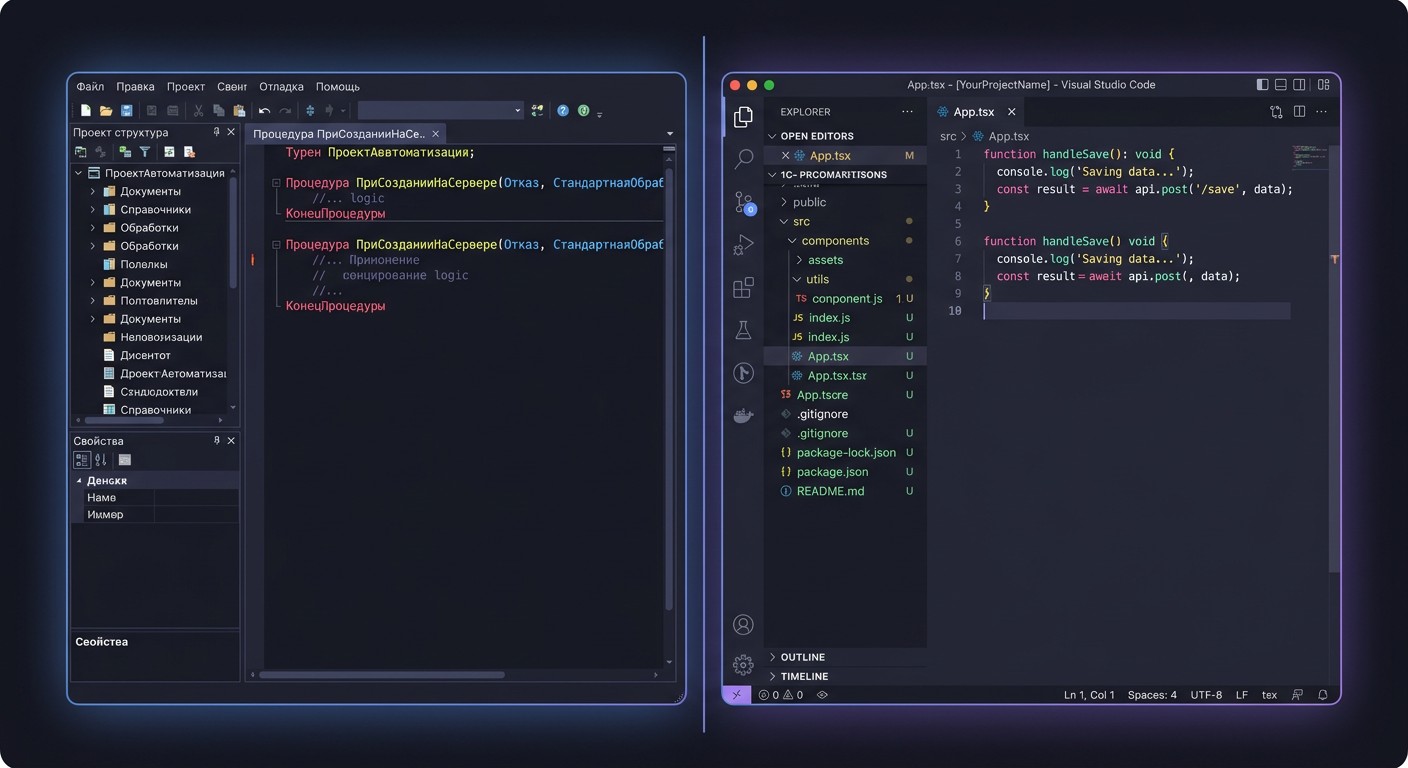Open the Отладка menu
The height and width of the screenshot is (768, 1408).
[x=281, y=87]
